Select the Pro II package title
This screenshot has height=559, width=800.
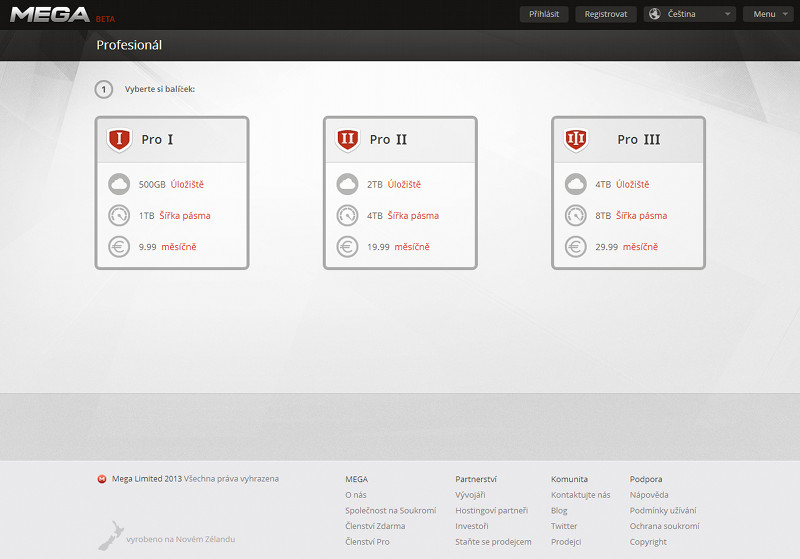pos(388,139)
